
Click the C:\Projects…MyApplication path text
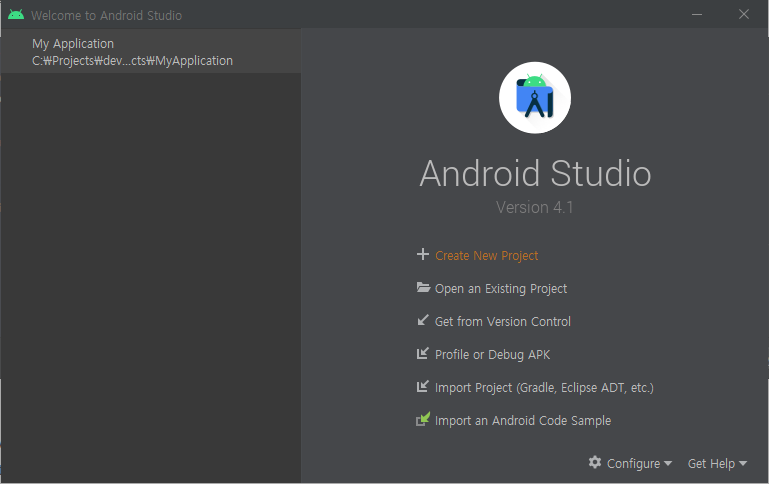coord(132,61)
